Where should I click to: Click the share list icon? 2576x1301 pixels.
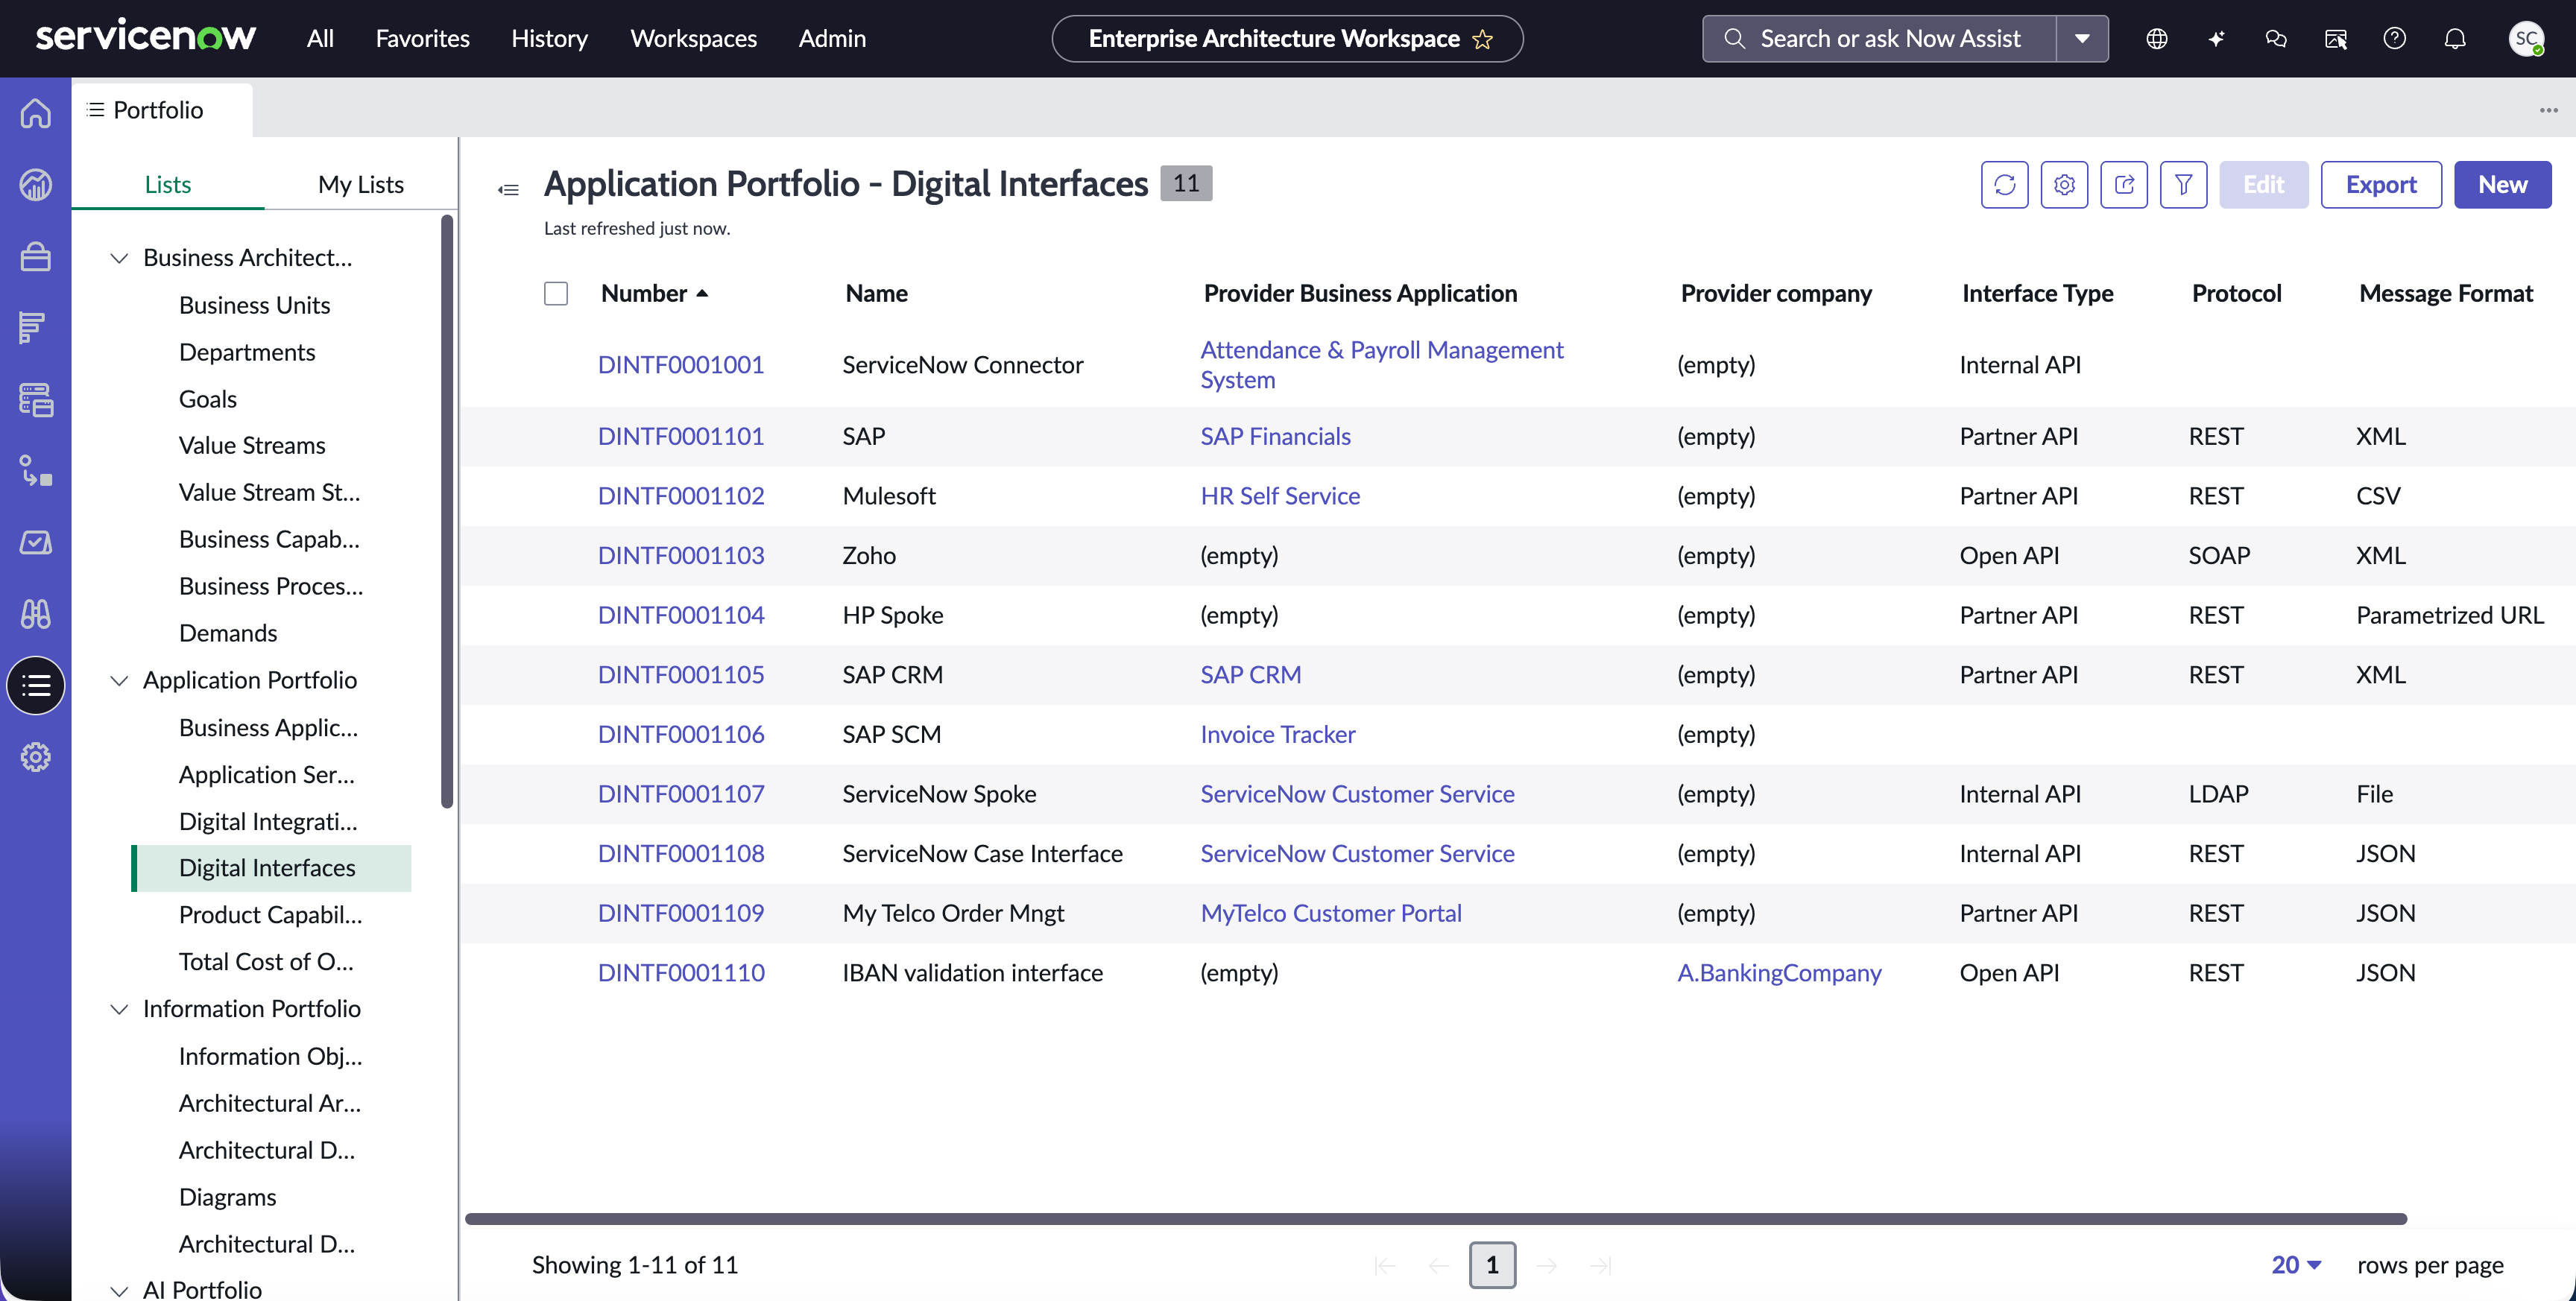[x=2124, y=185]
